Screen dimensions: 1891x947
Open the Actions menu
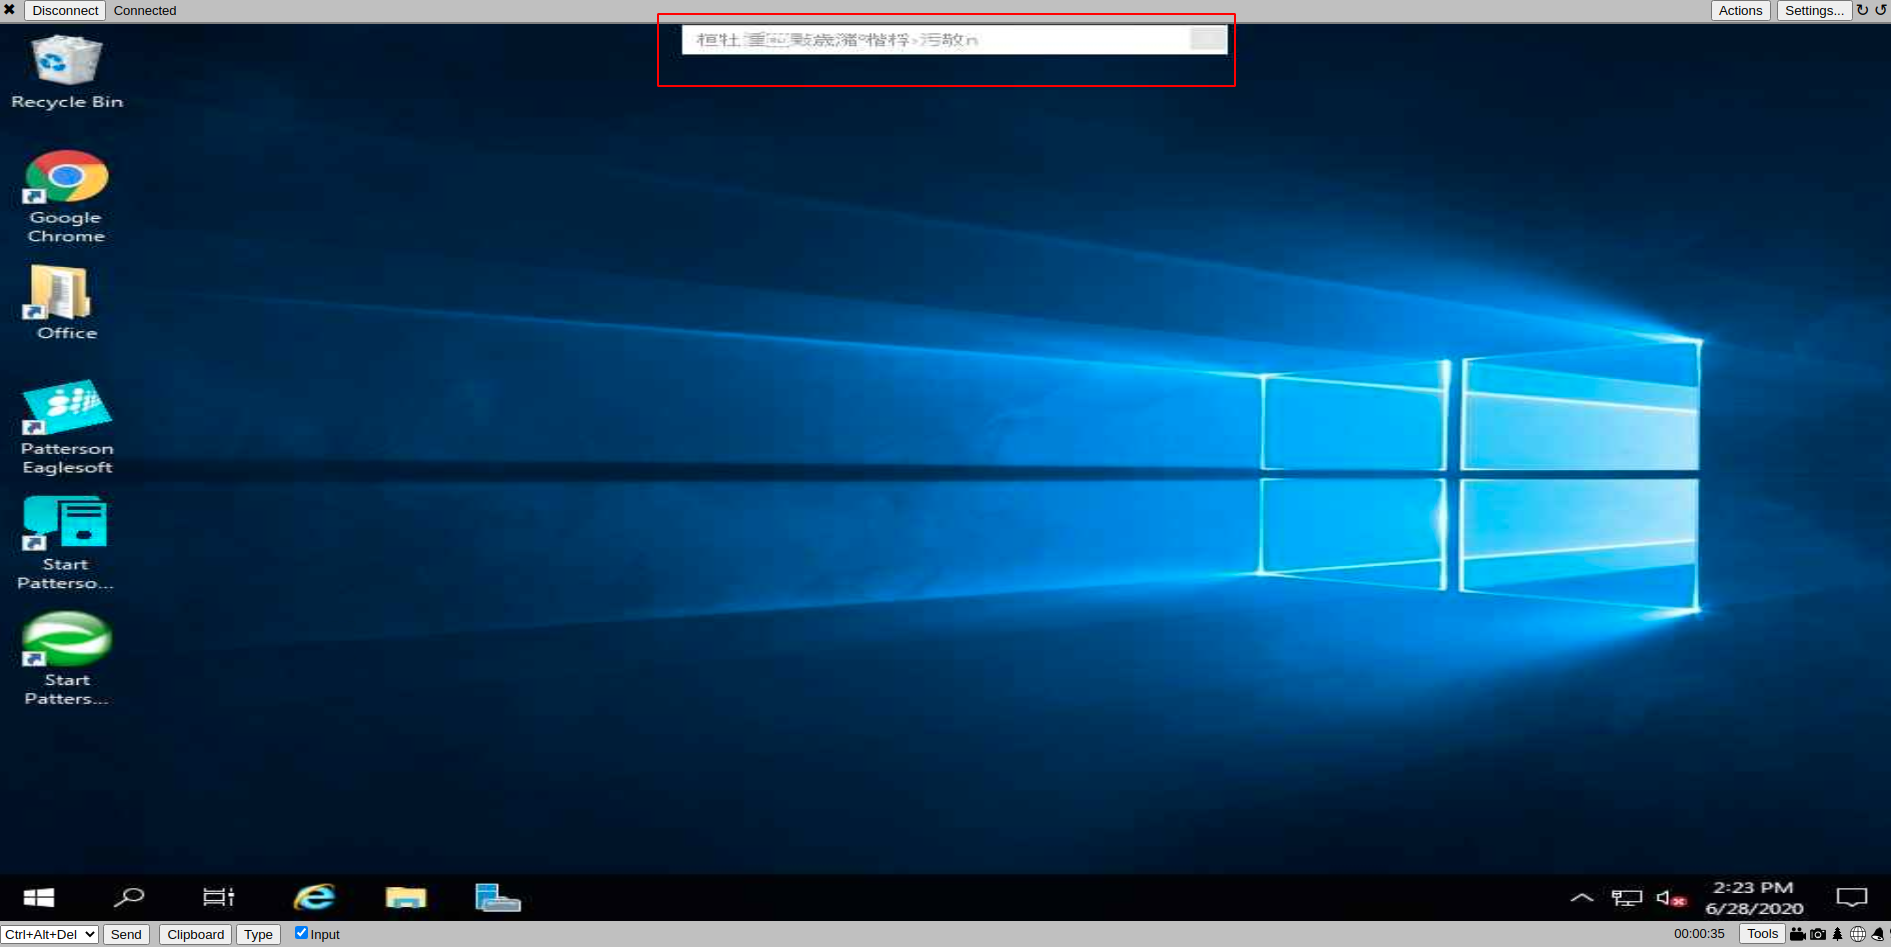[1740, 10]
